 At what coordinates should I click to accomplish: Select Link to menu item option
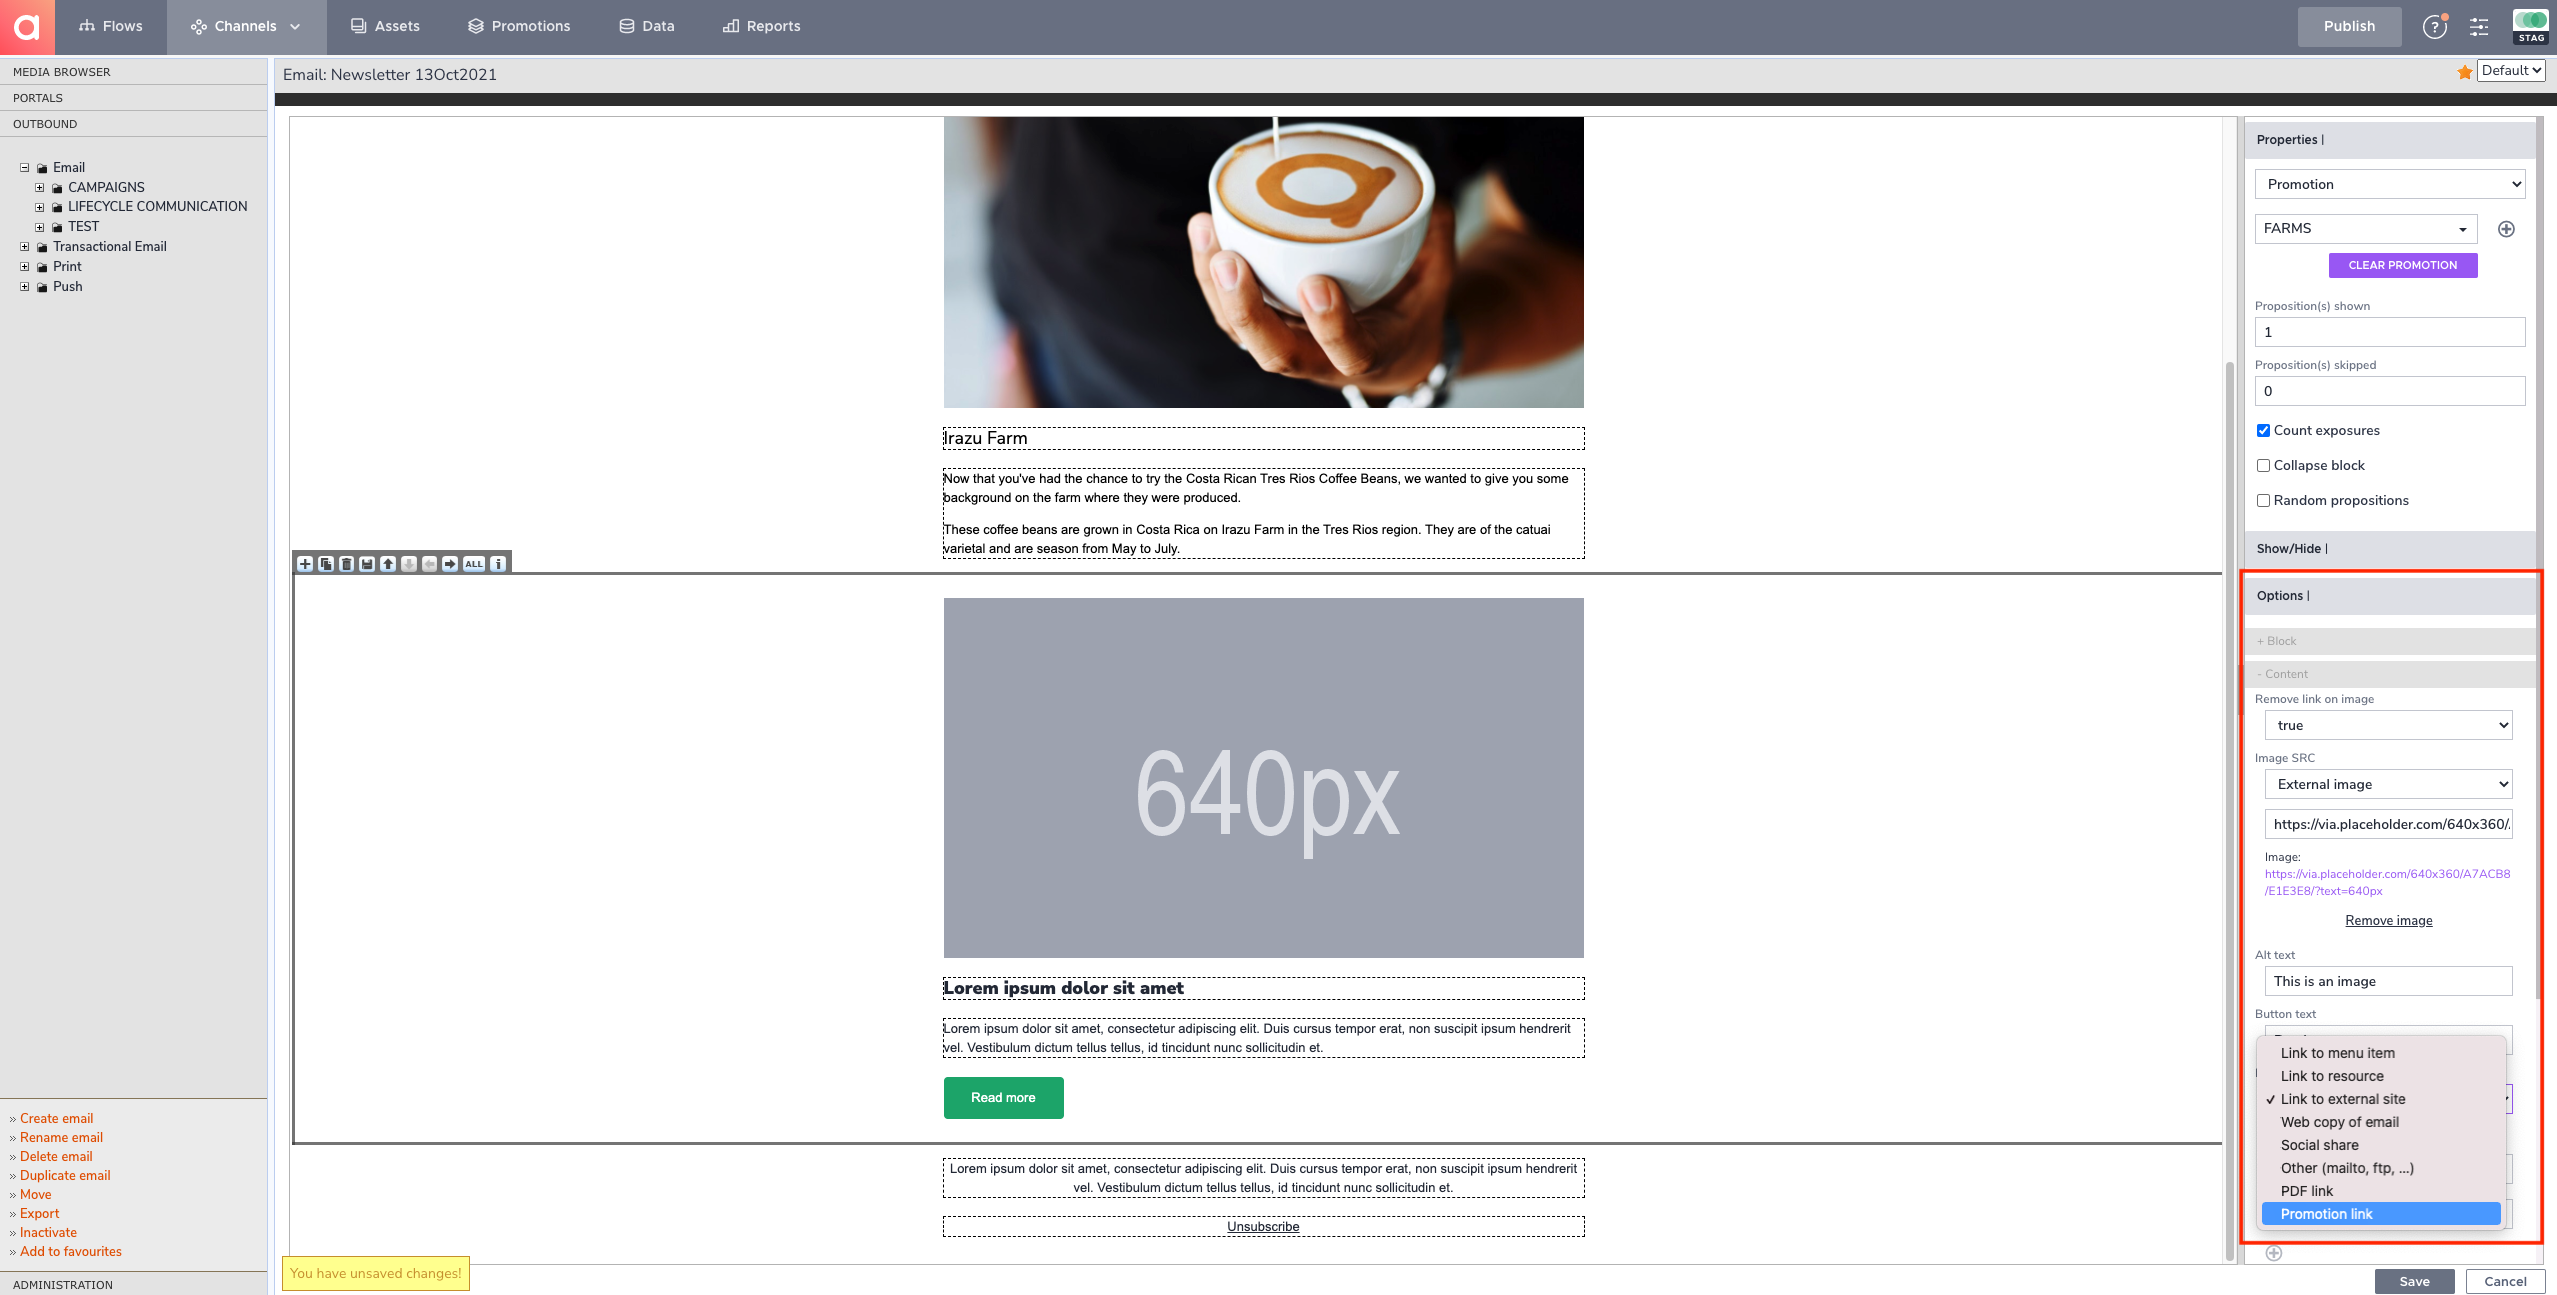(2381, 1053)
